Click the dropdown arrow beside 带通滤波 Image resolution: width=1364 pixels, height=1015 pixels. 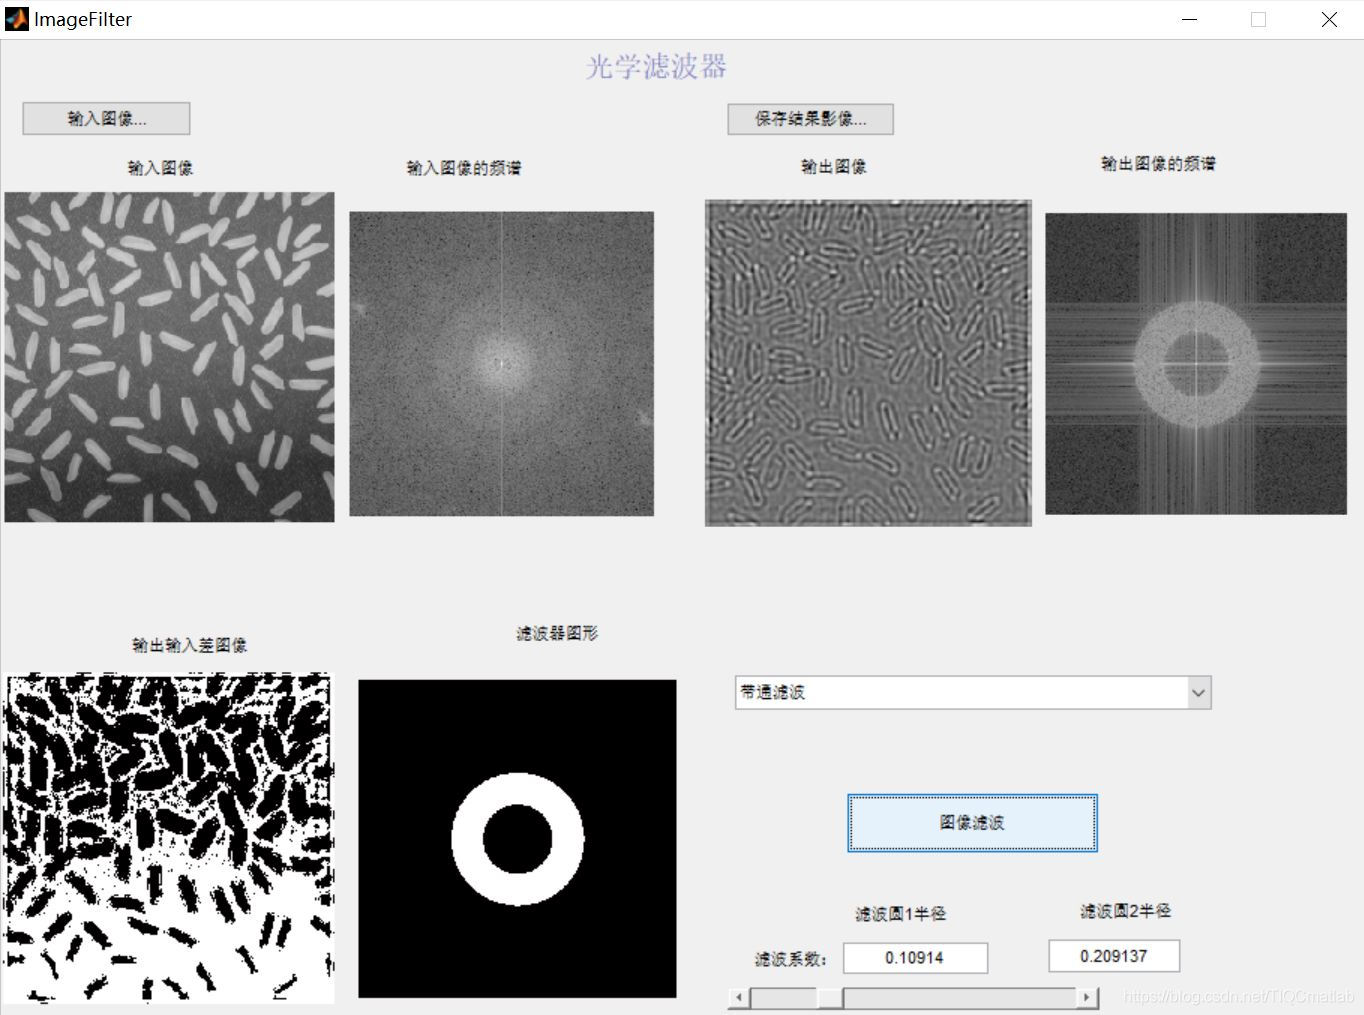pos(1199,692)
